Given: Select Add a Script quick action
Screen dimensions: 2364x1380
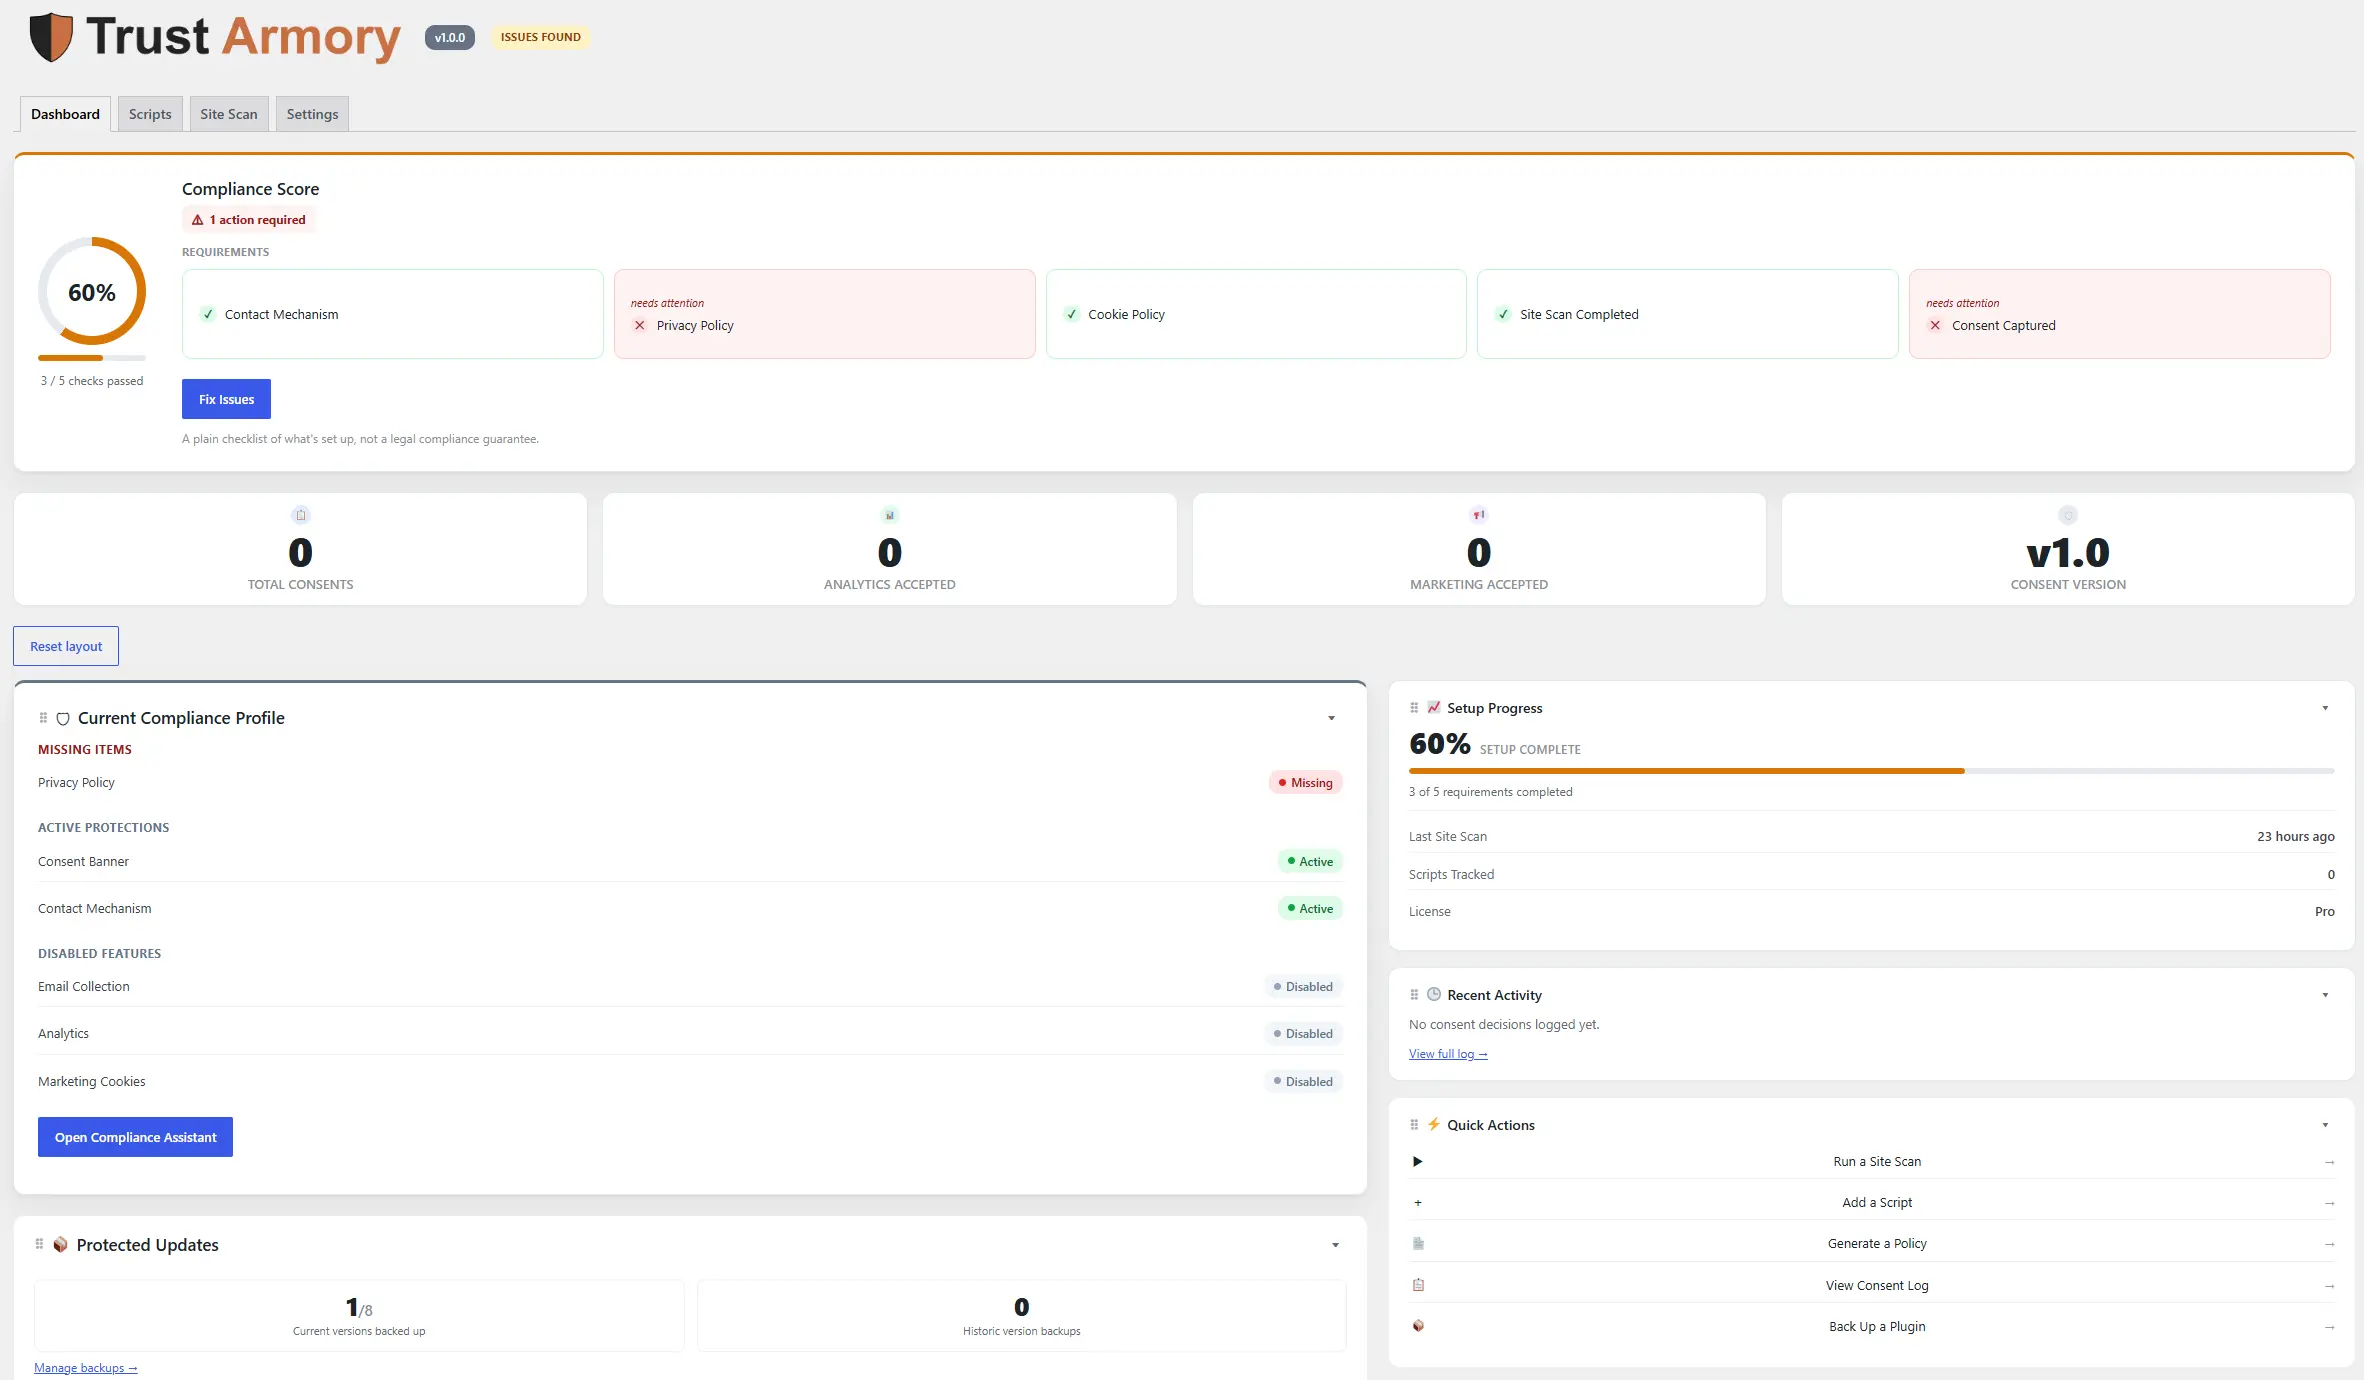Looking at the screenshot, I should click(1871, 1202).
